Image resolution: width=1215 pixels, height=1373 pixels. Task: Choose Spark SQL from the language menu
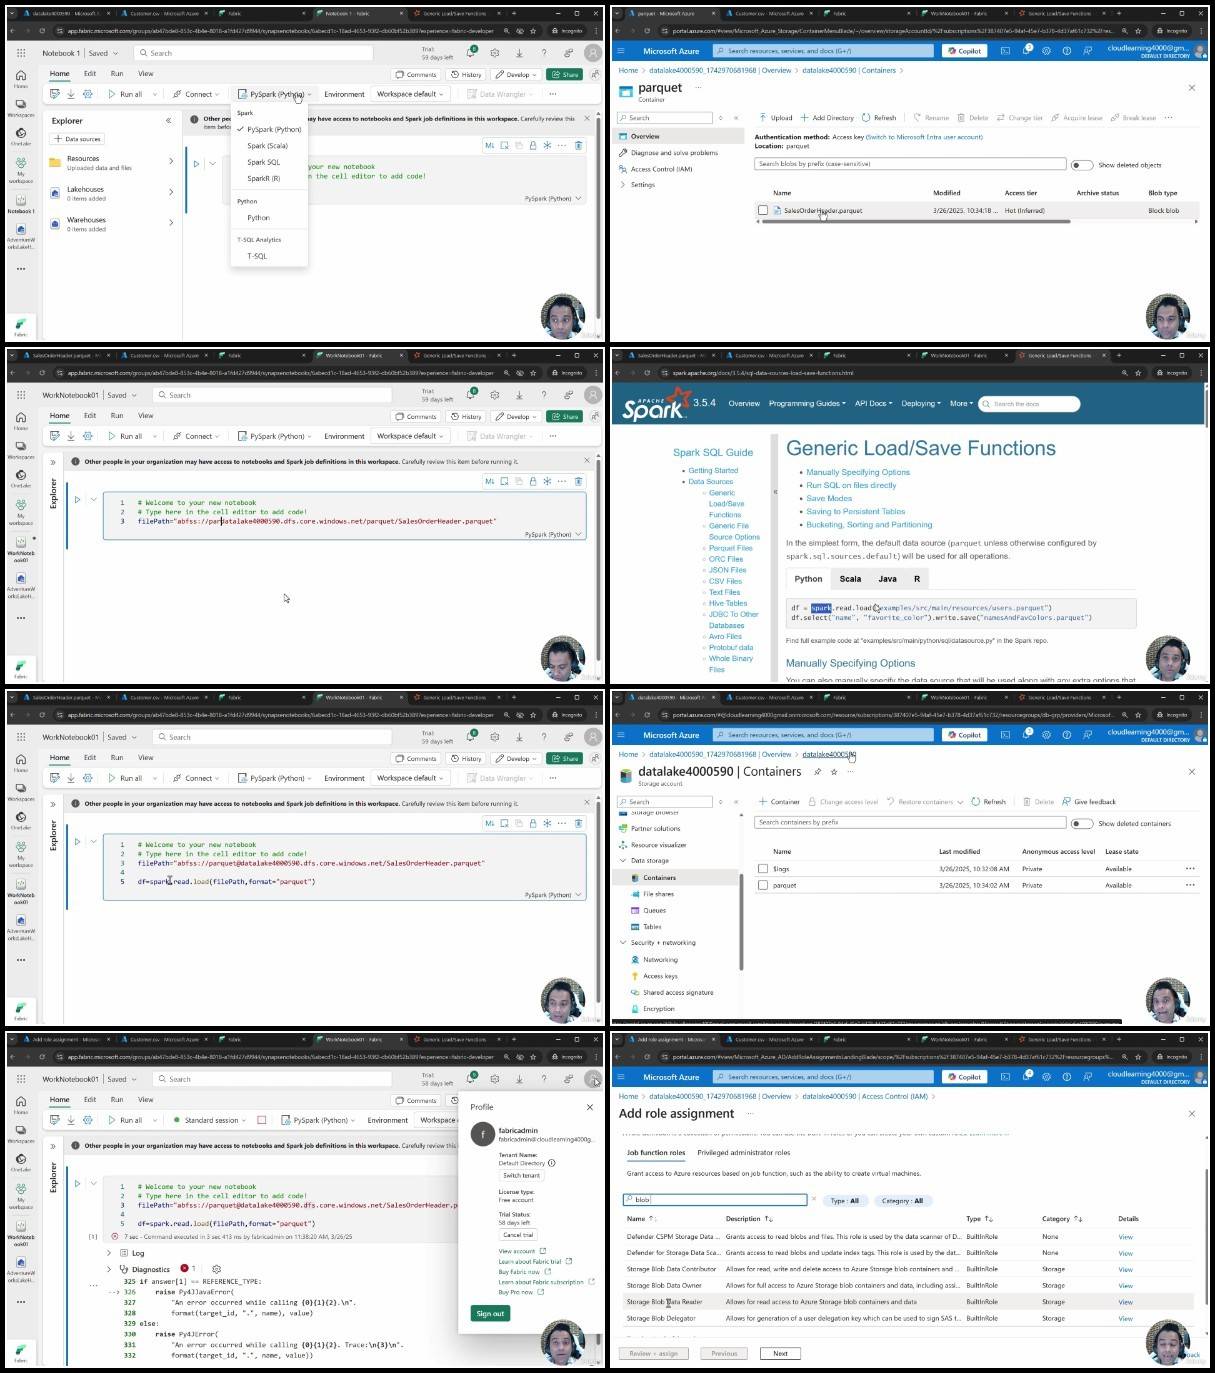click(x=263, y=162)
